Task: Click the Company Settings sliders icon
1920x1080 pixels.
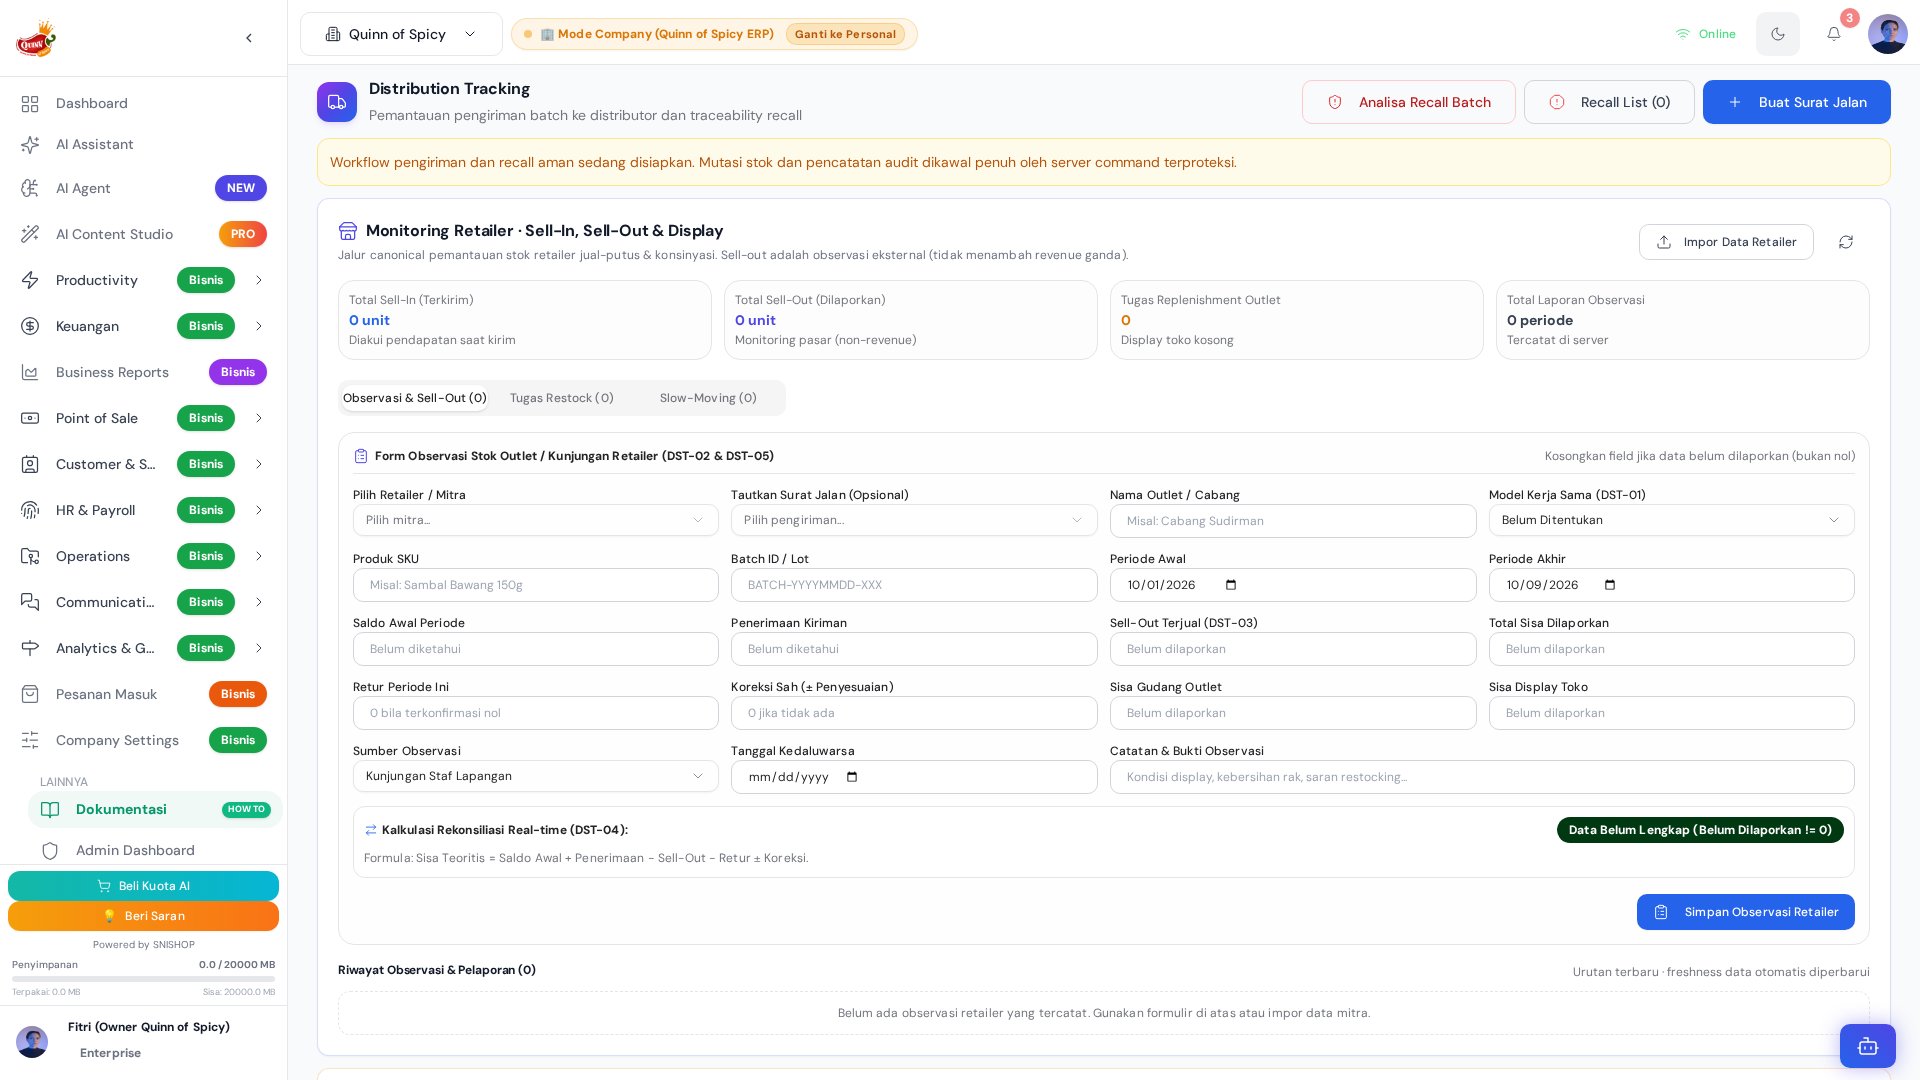Action: click(30, 740)
